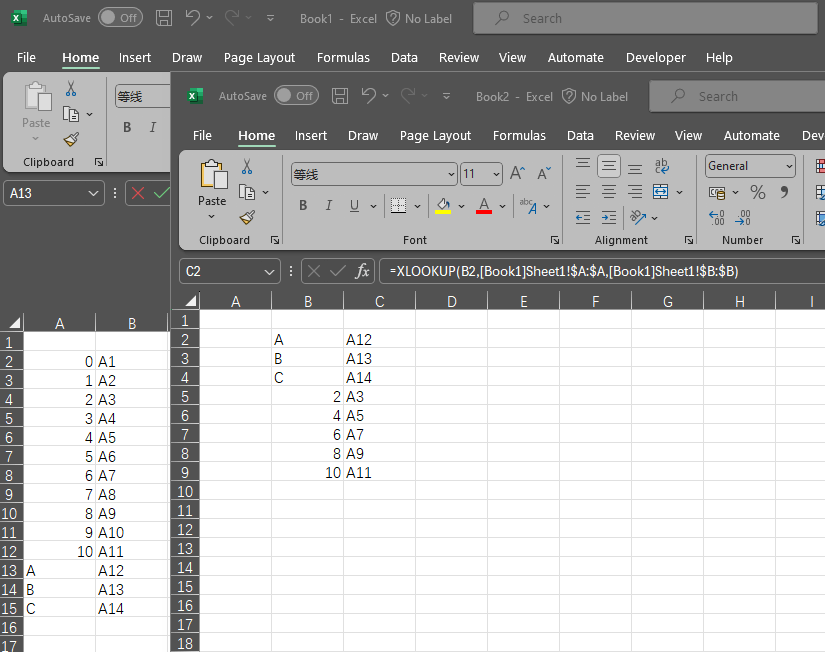Apply the Borders icon in Book2

click(x=398, y=206)
